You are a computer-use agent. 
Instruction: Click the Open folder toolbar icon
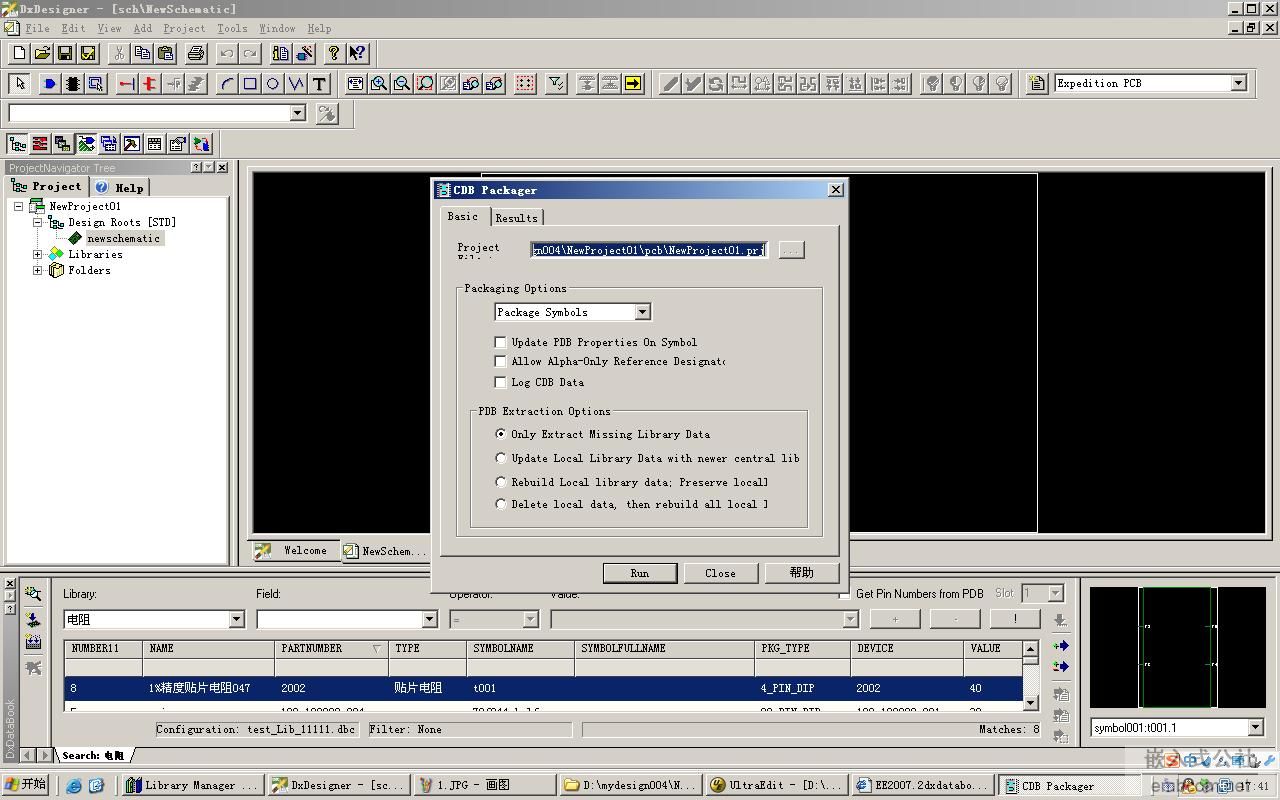[42, 53]
